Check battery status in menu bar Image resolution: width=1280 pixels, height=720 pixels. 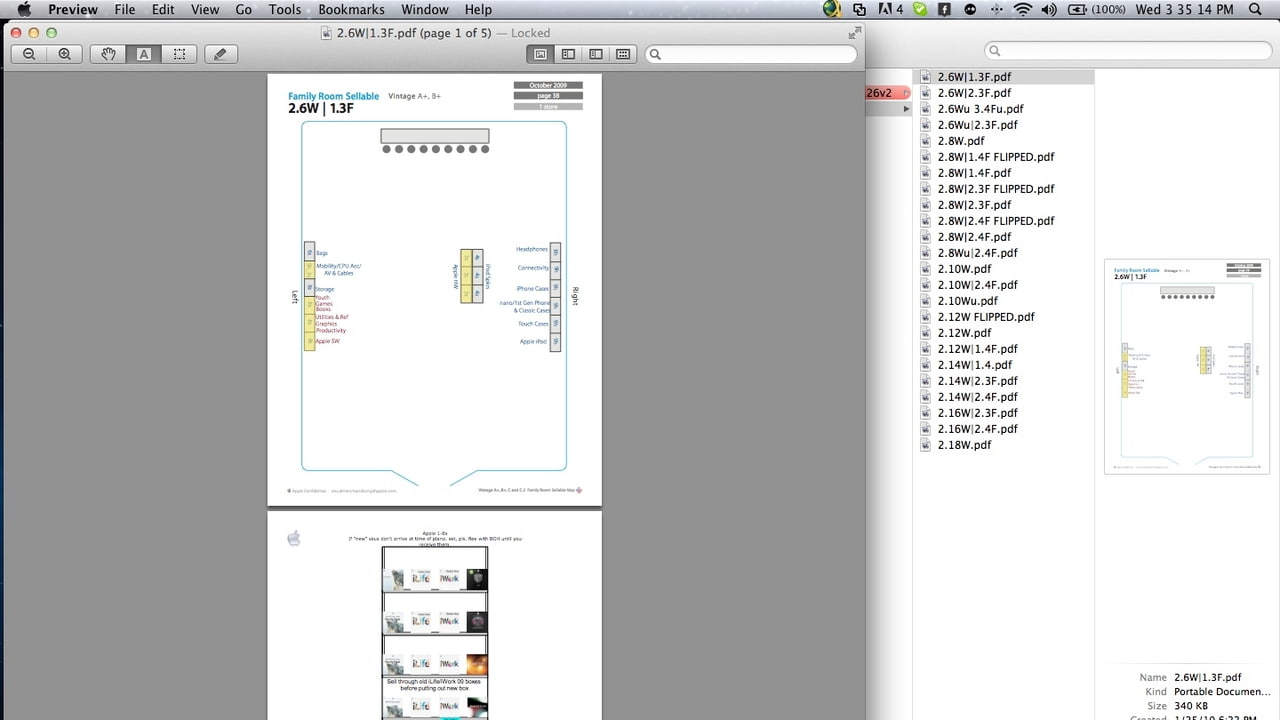pyautogui.click(x=1096, y=9)
